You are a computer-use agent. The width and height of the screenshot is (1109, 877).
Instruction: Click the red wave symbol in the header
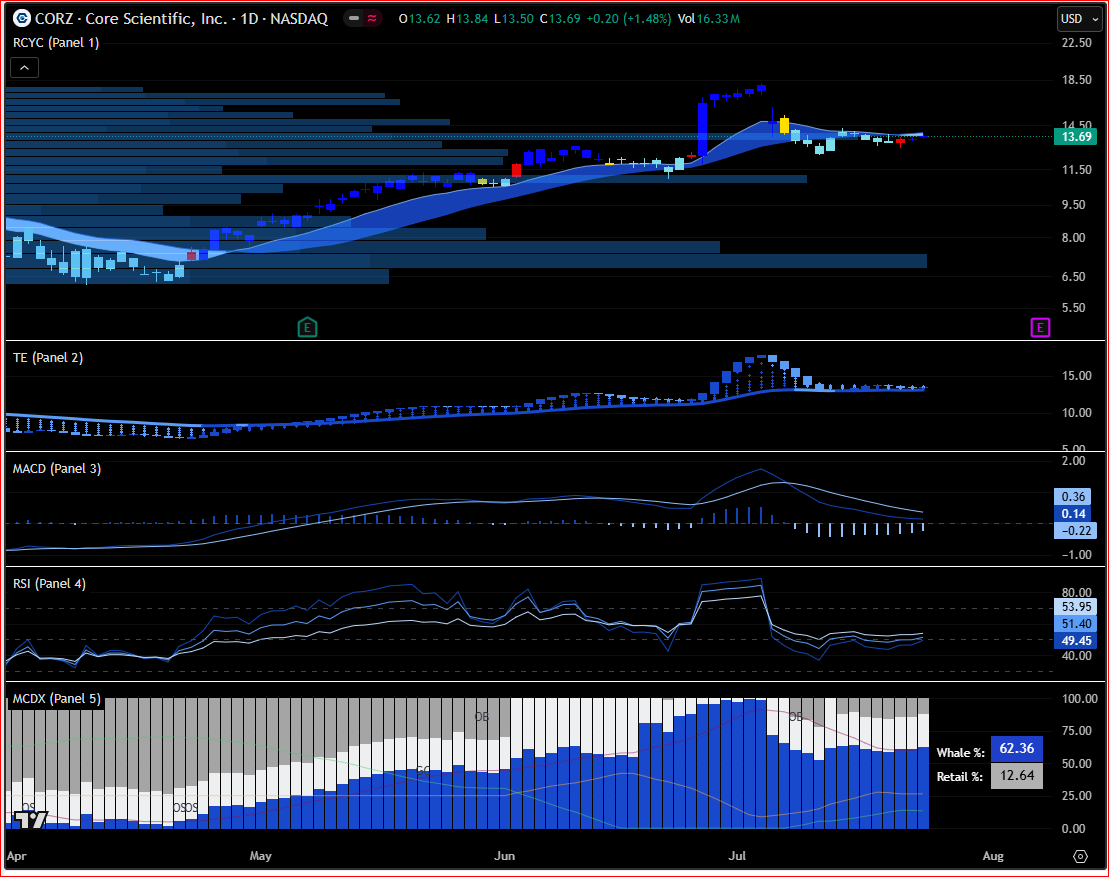click(372, 18)
